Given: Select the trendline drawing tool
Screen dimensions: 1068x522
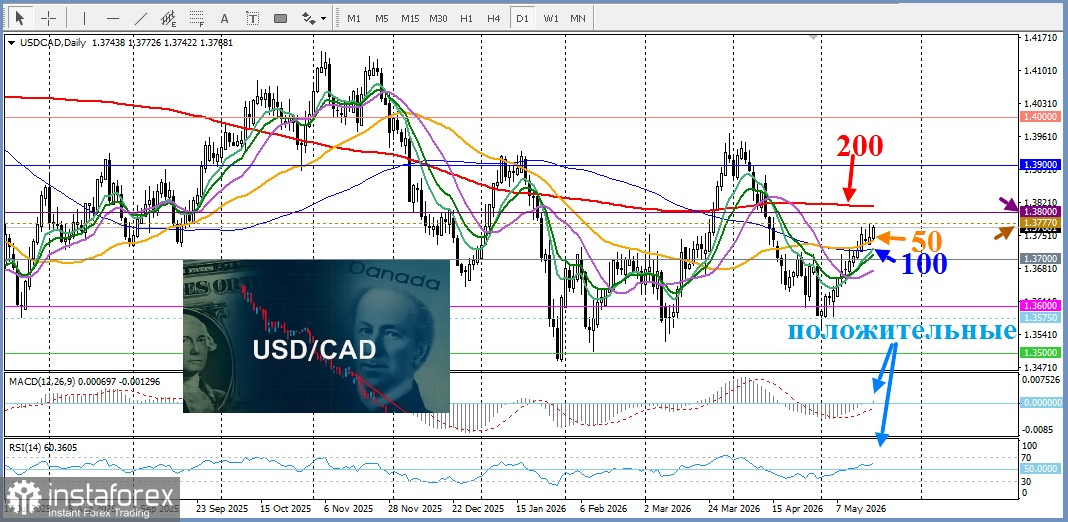Looking at the screenshot, I should point(141,18).
